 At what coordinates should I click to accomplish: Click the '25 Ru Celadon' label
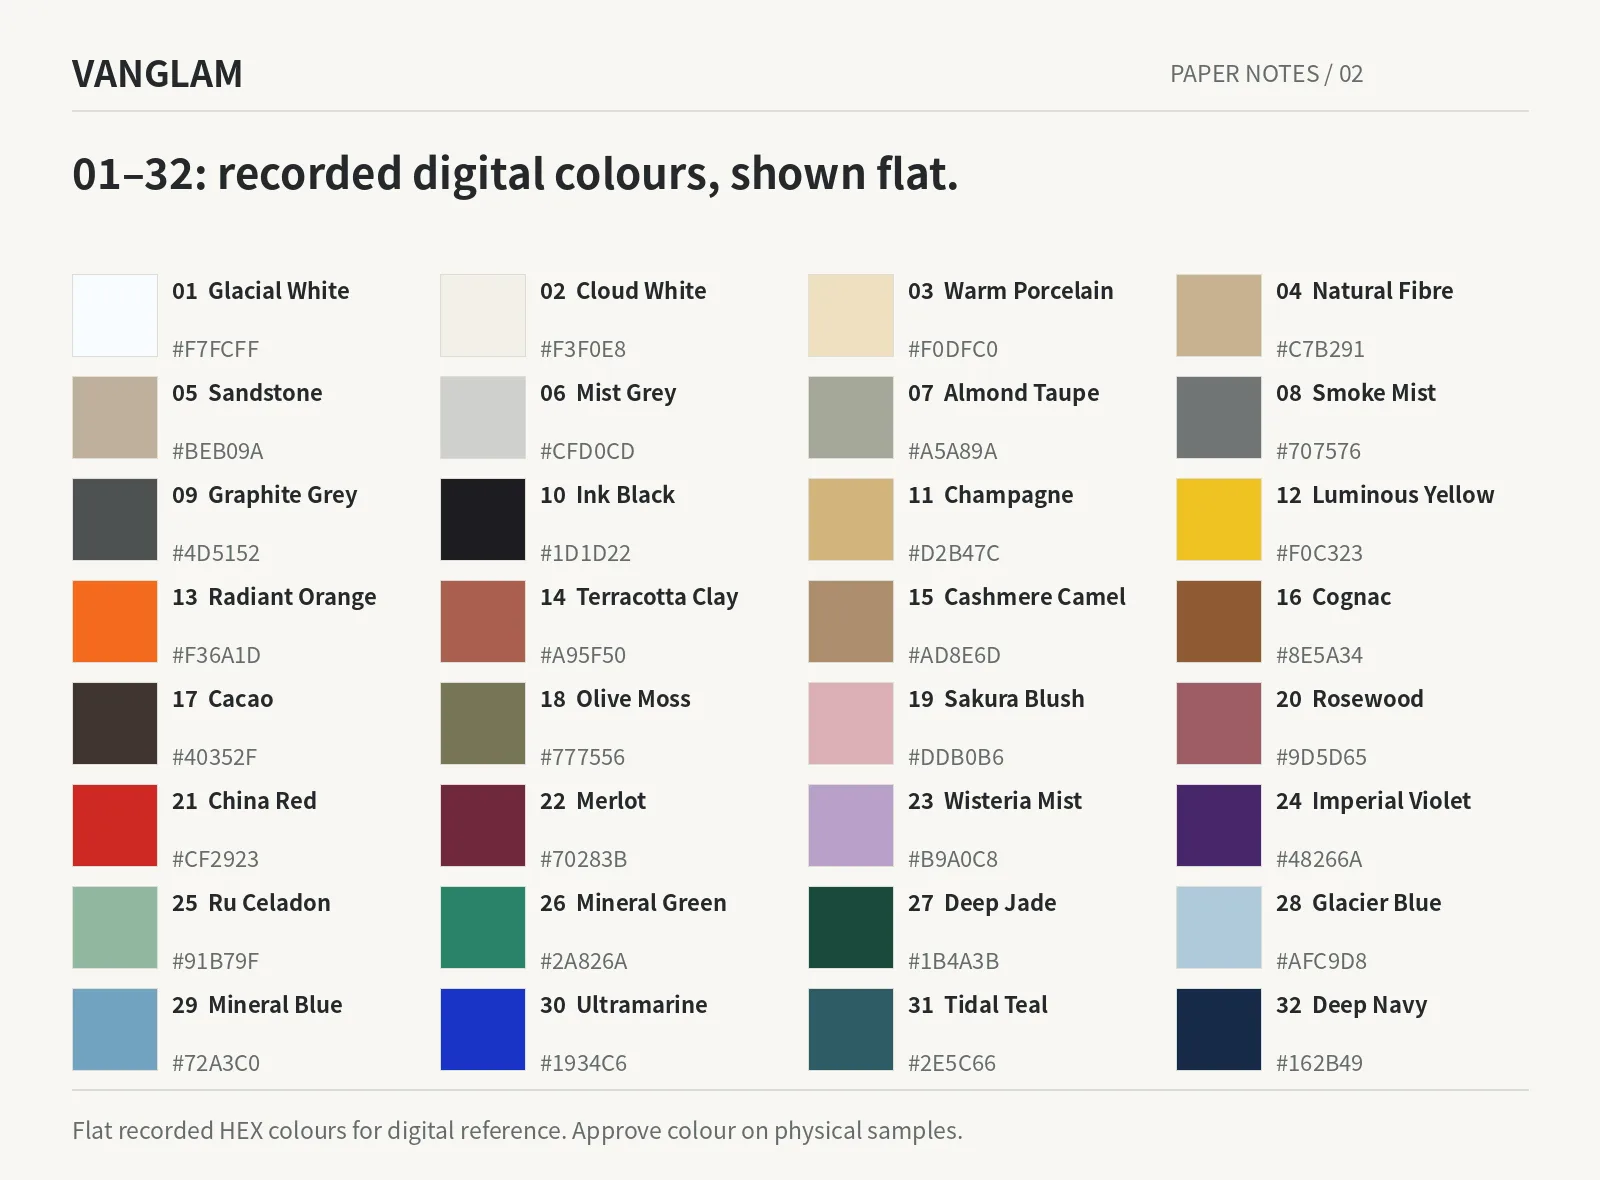click(251, 903)
